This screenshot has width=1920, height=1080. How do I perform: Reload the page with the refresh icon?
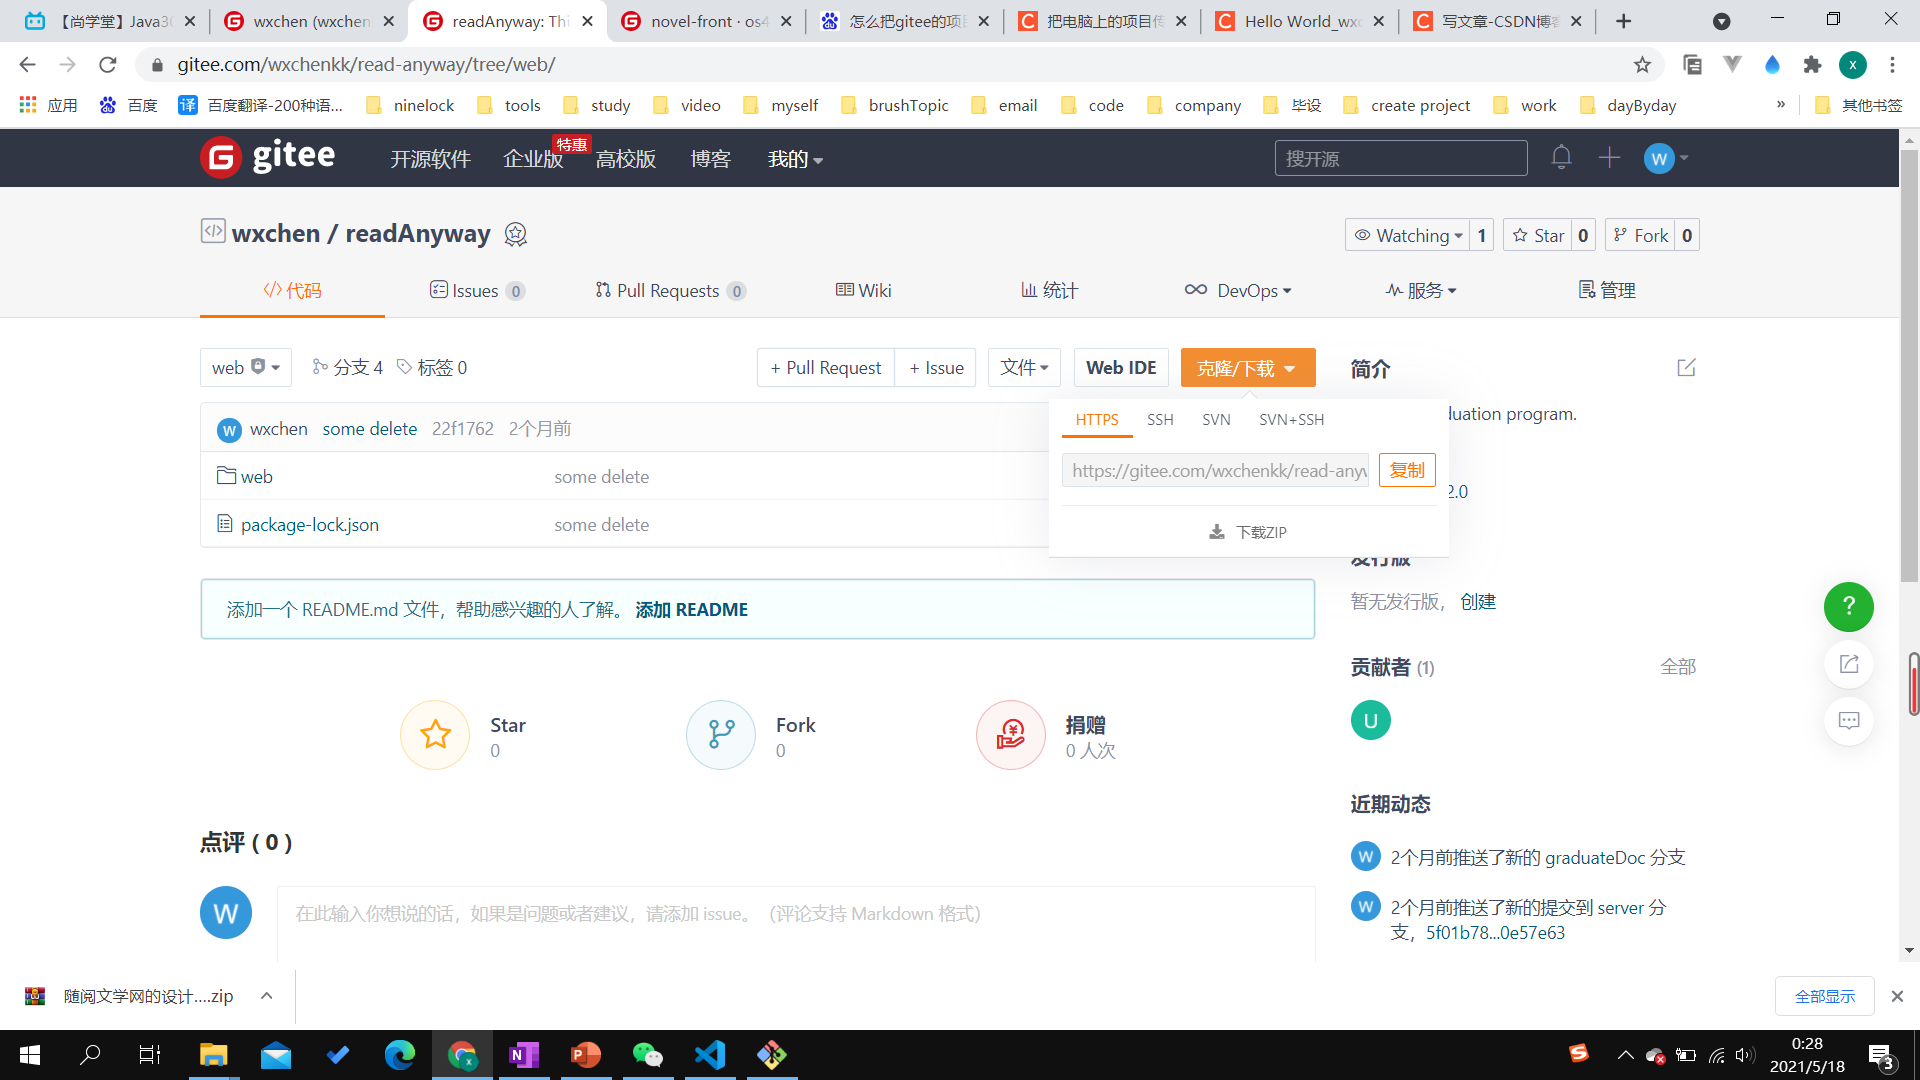(x=108, y=64)
